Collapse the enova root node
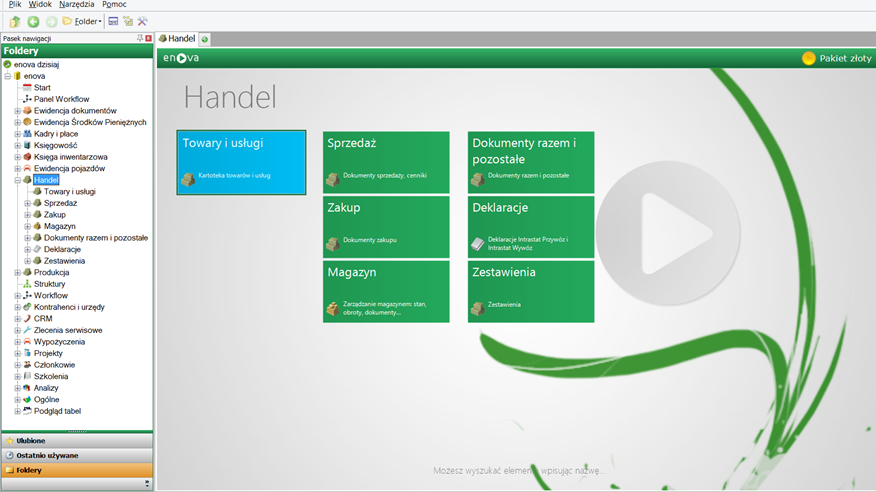This screenshot has width=876, height=492. [x=7, y=76]
